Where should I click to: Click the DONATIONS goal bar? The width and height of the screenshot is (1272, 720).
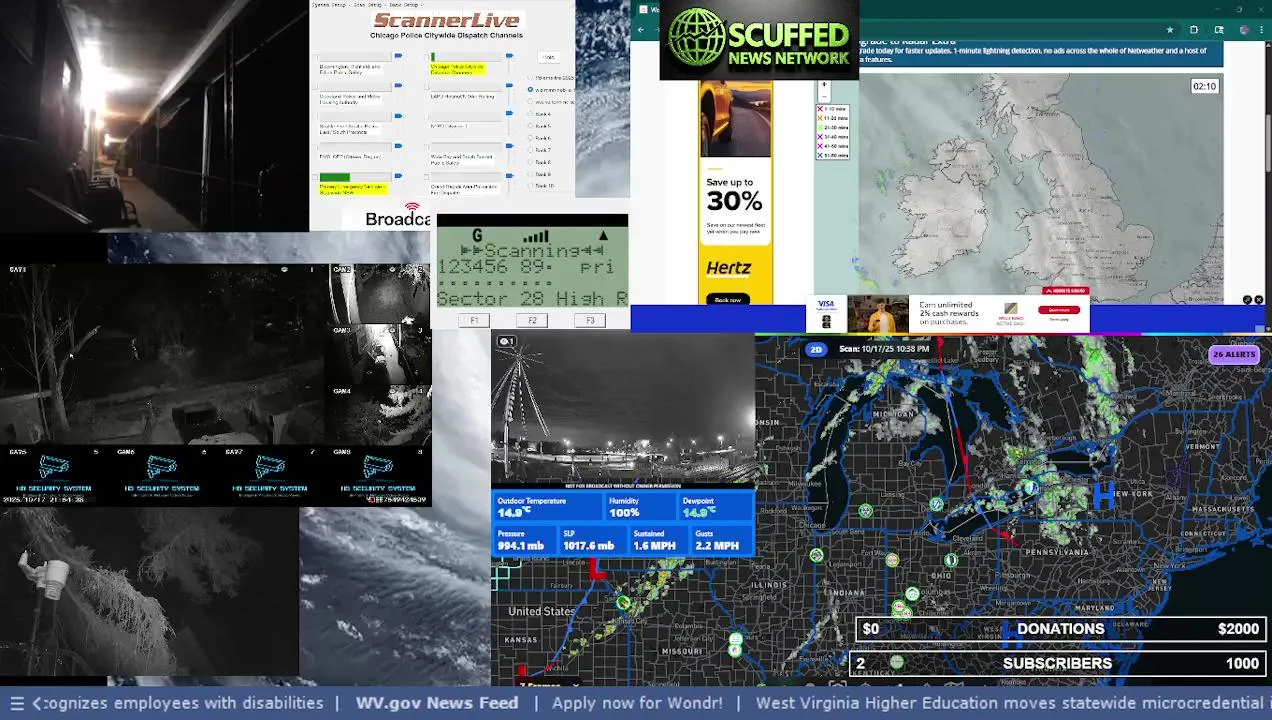pos(1061,629)
